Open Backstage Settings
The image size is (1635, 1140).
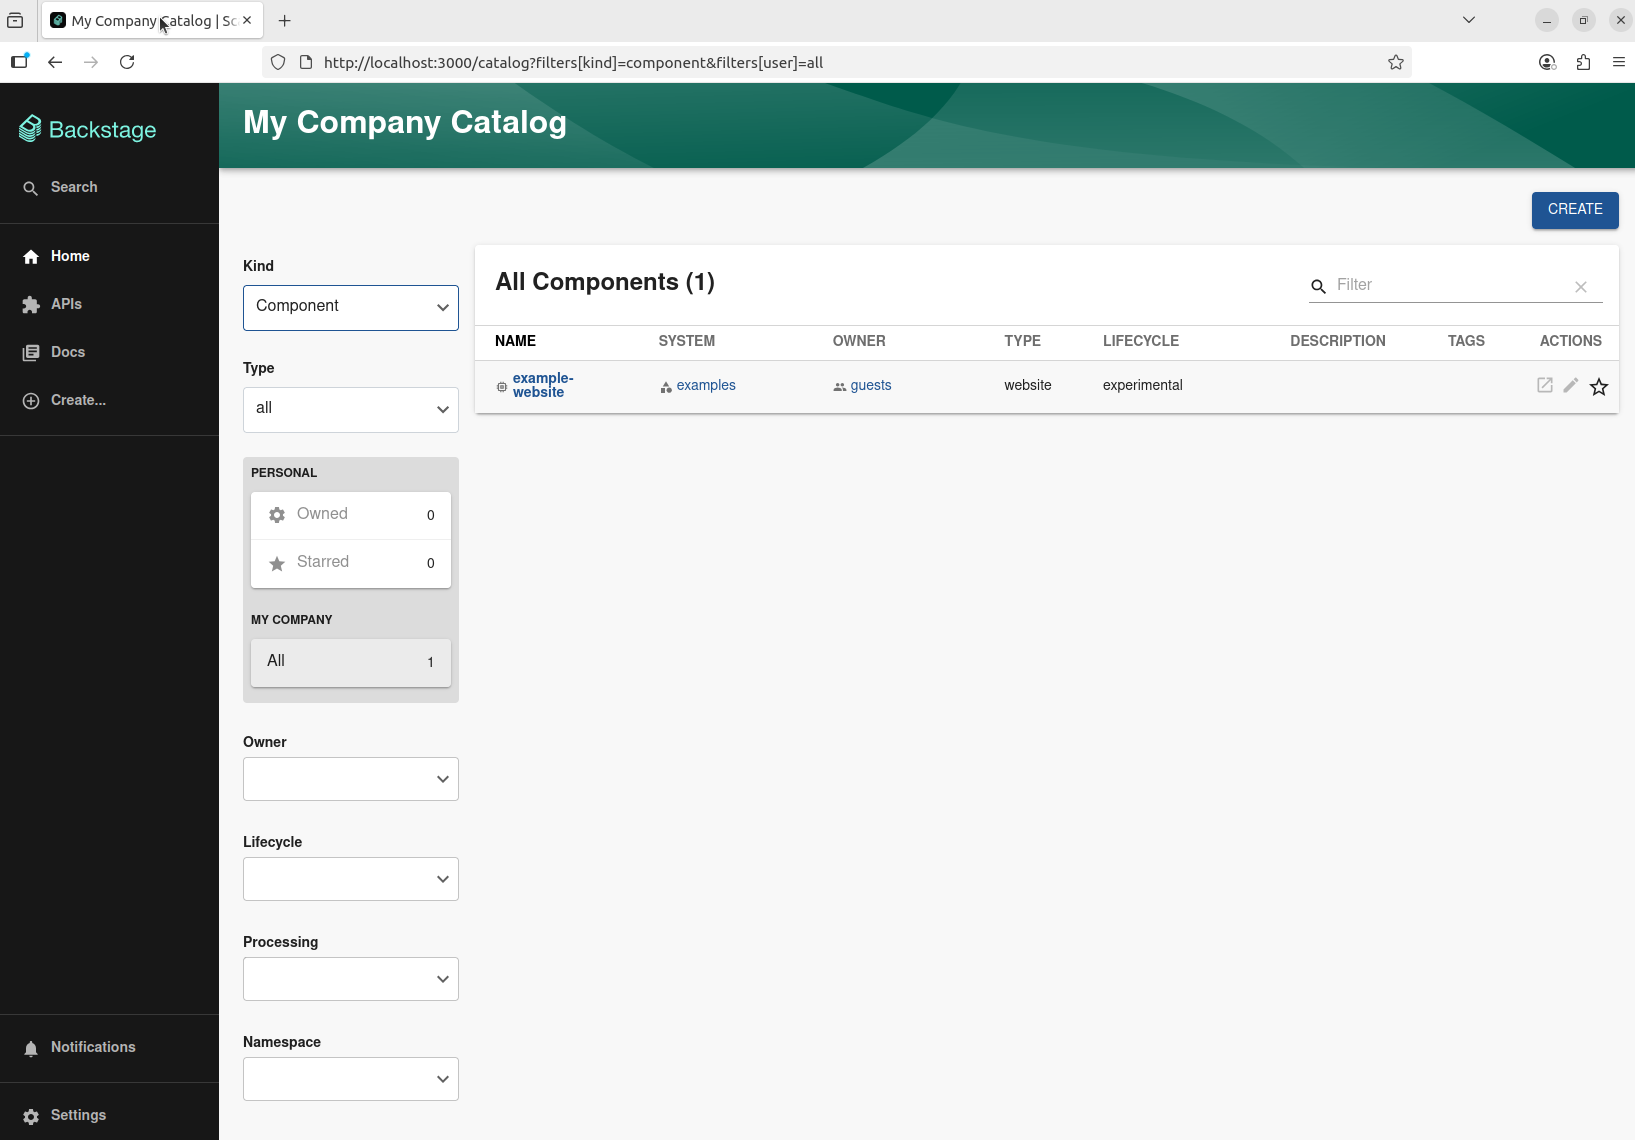click(x=77, y=1115)
